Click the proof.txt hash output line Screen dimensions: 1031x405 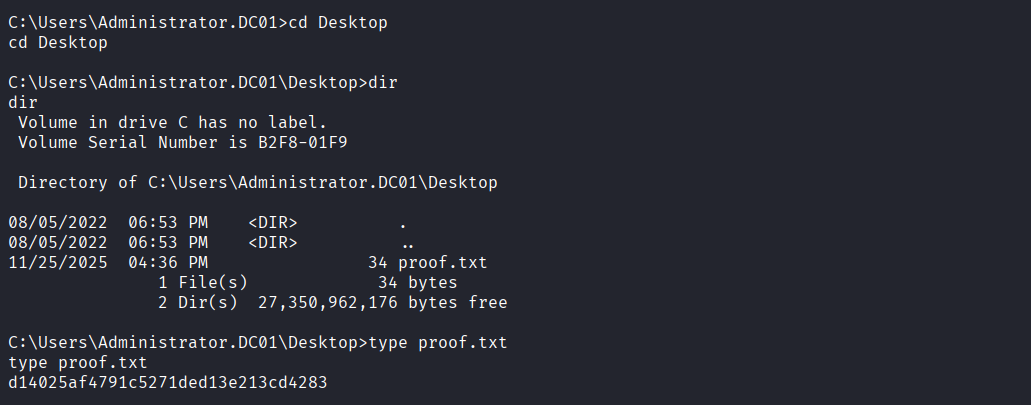point(167,383)
